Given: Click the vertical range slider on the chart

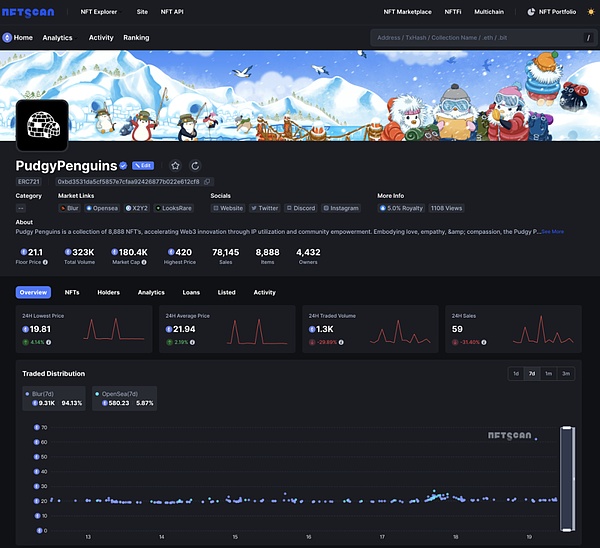Looking at the screenshot, I should pos(568,478).
